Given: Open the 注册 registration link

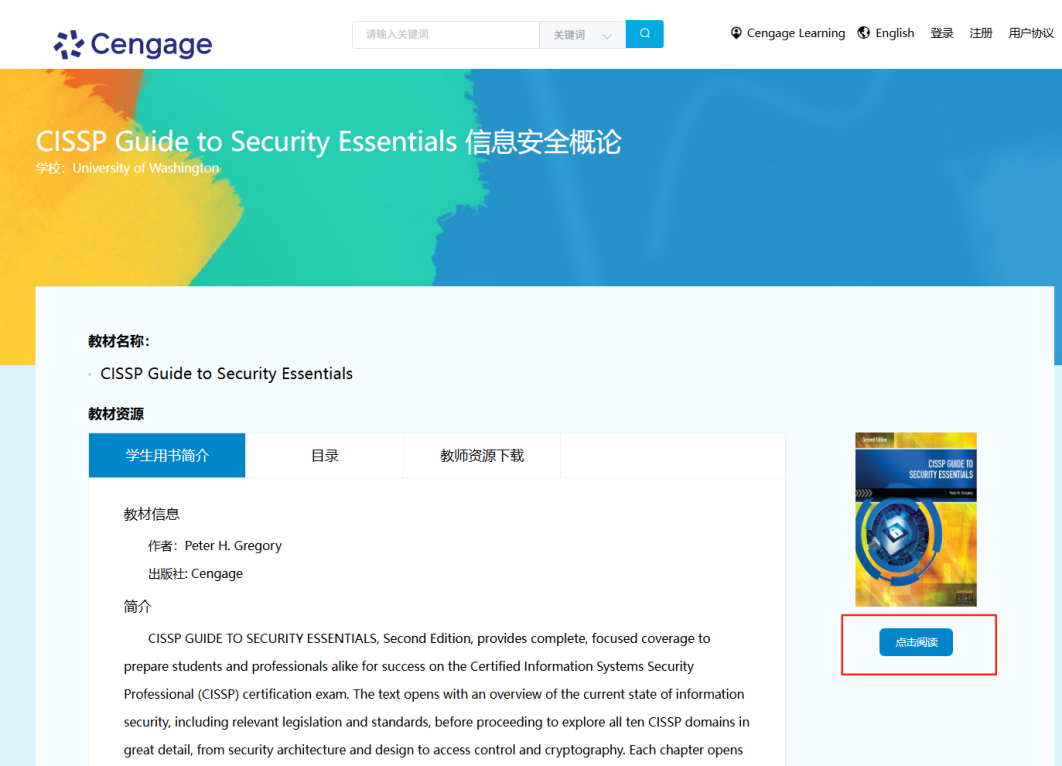Looking at the screenshot, I should click(981, 33).
